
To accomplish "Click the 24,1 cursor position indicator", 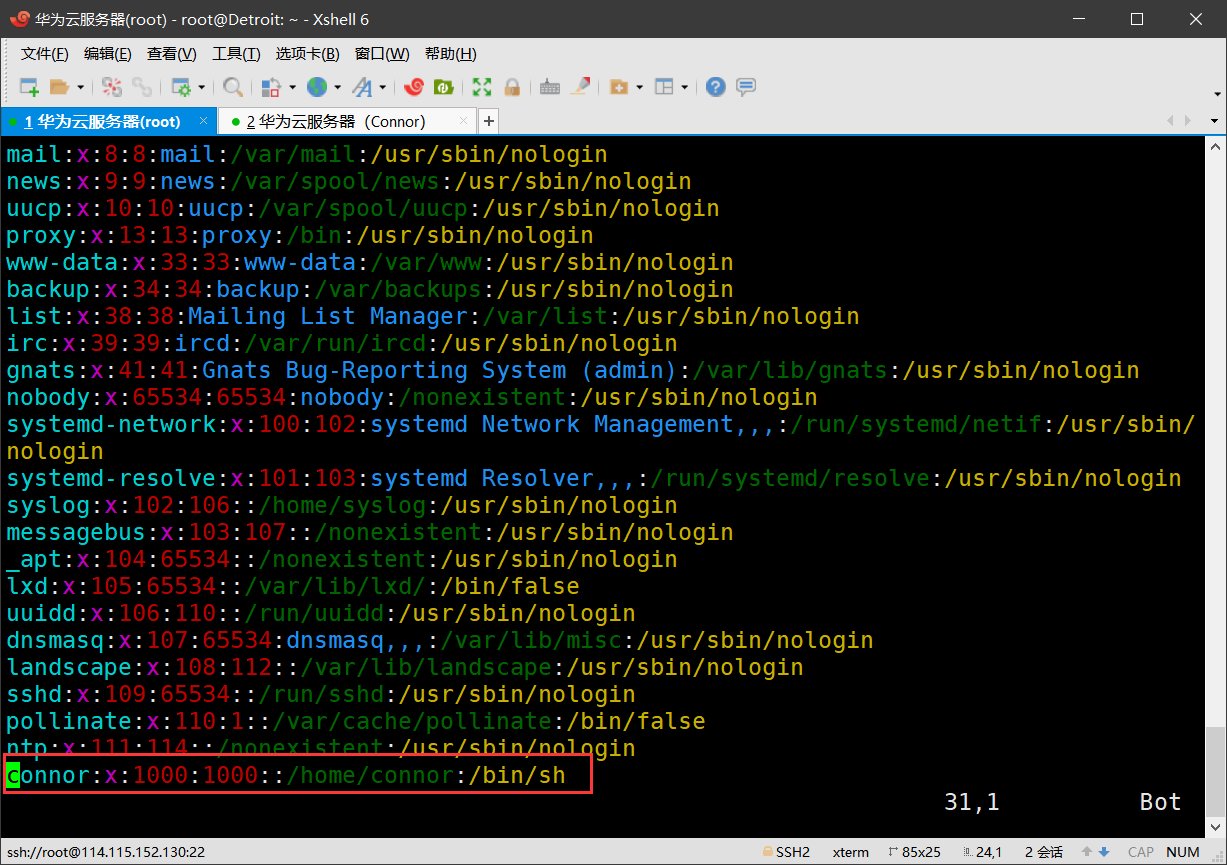I will tap(982, 852).
